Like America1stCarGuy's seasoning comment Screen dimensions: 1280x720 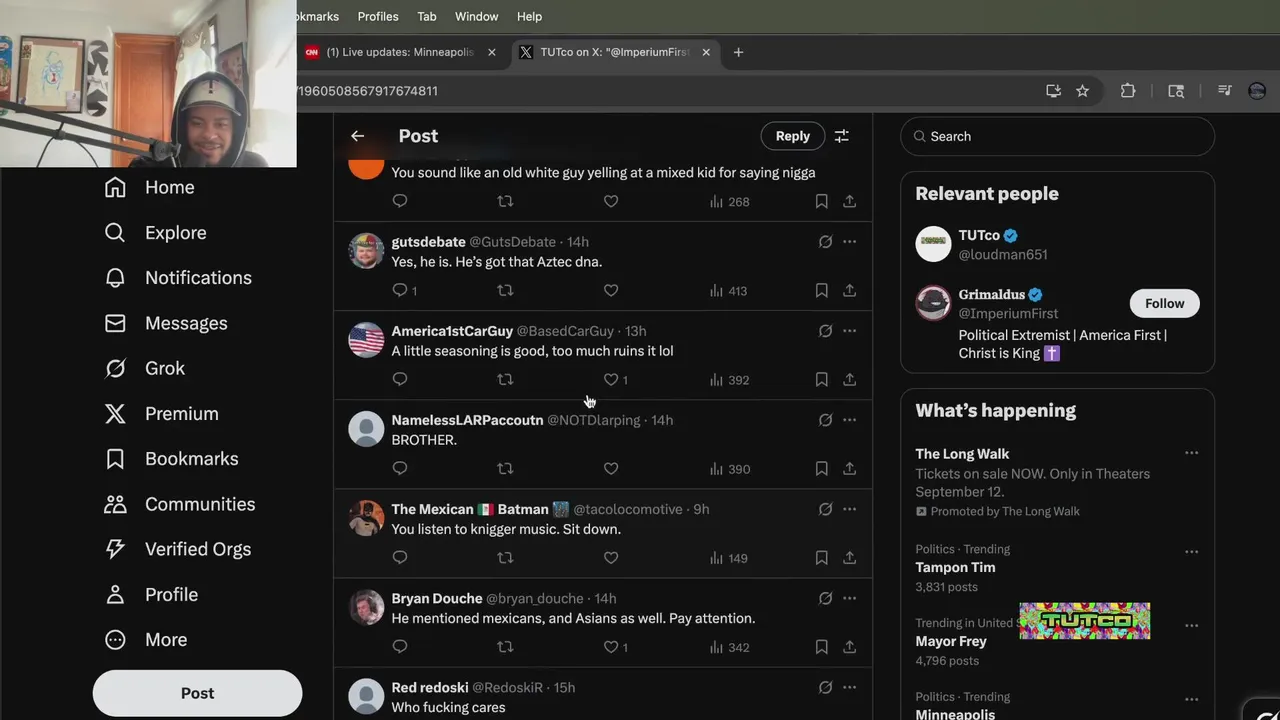[611, 379]
